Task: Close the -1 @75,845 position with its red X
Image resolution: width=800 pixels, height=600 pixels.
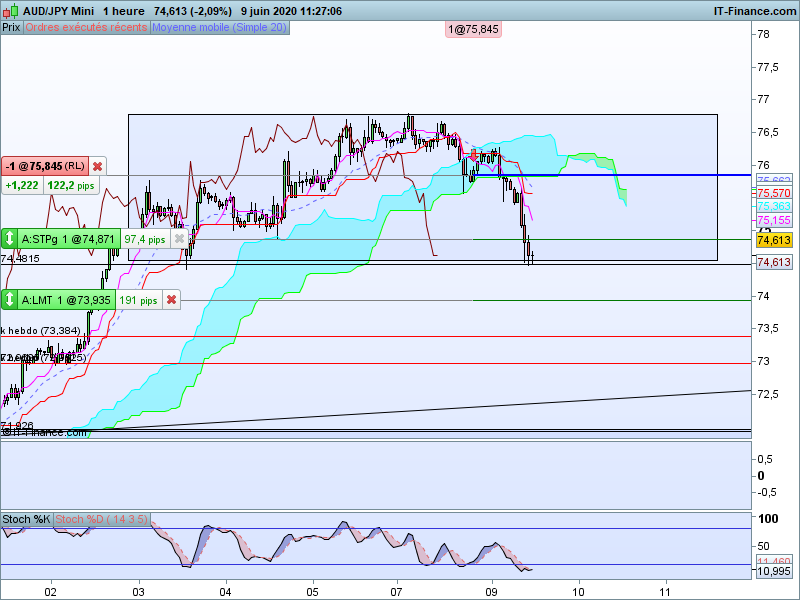Action: pos(97,166)
